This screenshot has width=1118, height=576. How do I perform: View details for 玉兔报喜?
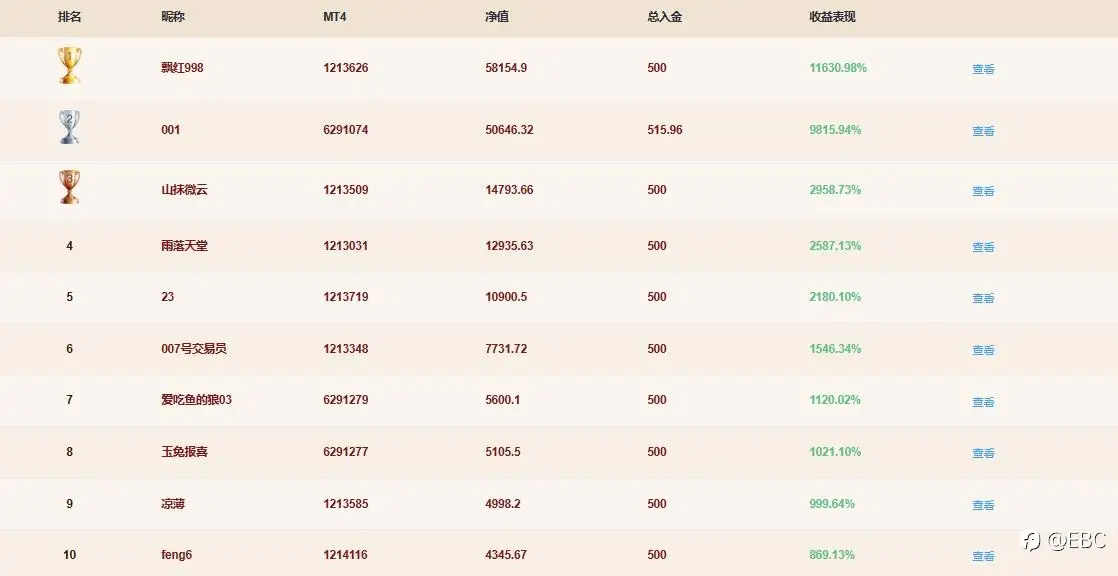pyautogui.click(x=983, y=453)
